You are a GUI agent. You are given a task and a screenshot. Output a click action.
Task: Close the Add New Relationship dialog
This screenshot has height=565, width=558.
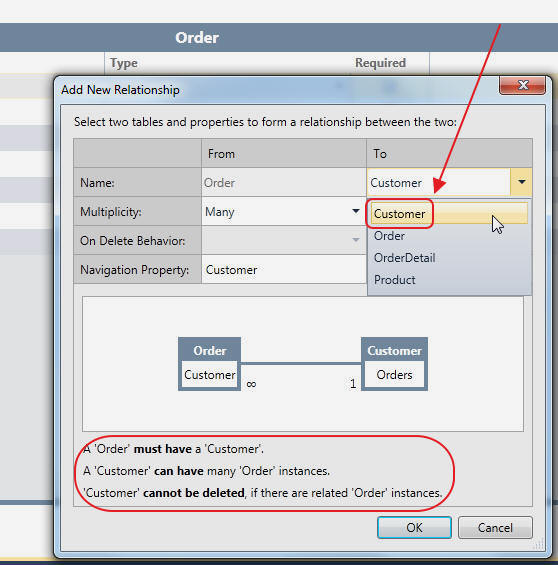(x=522, y=85)
